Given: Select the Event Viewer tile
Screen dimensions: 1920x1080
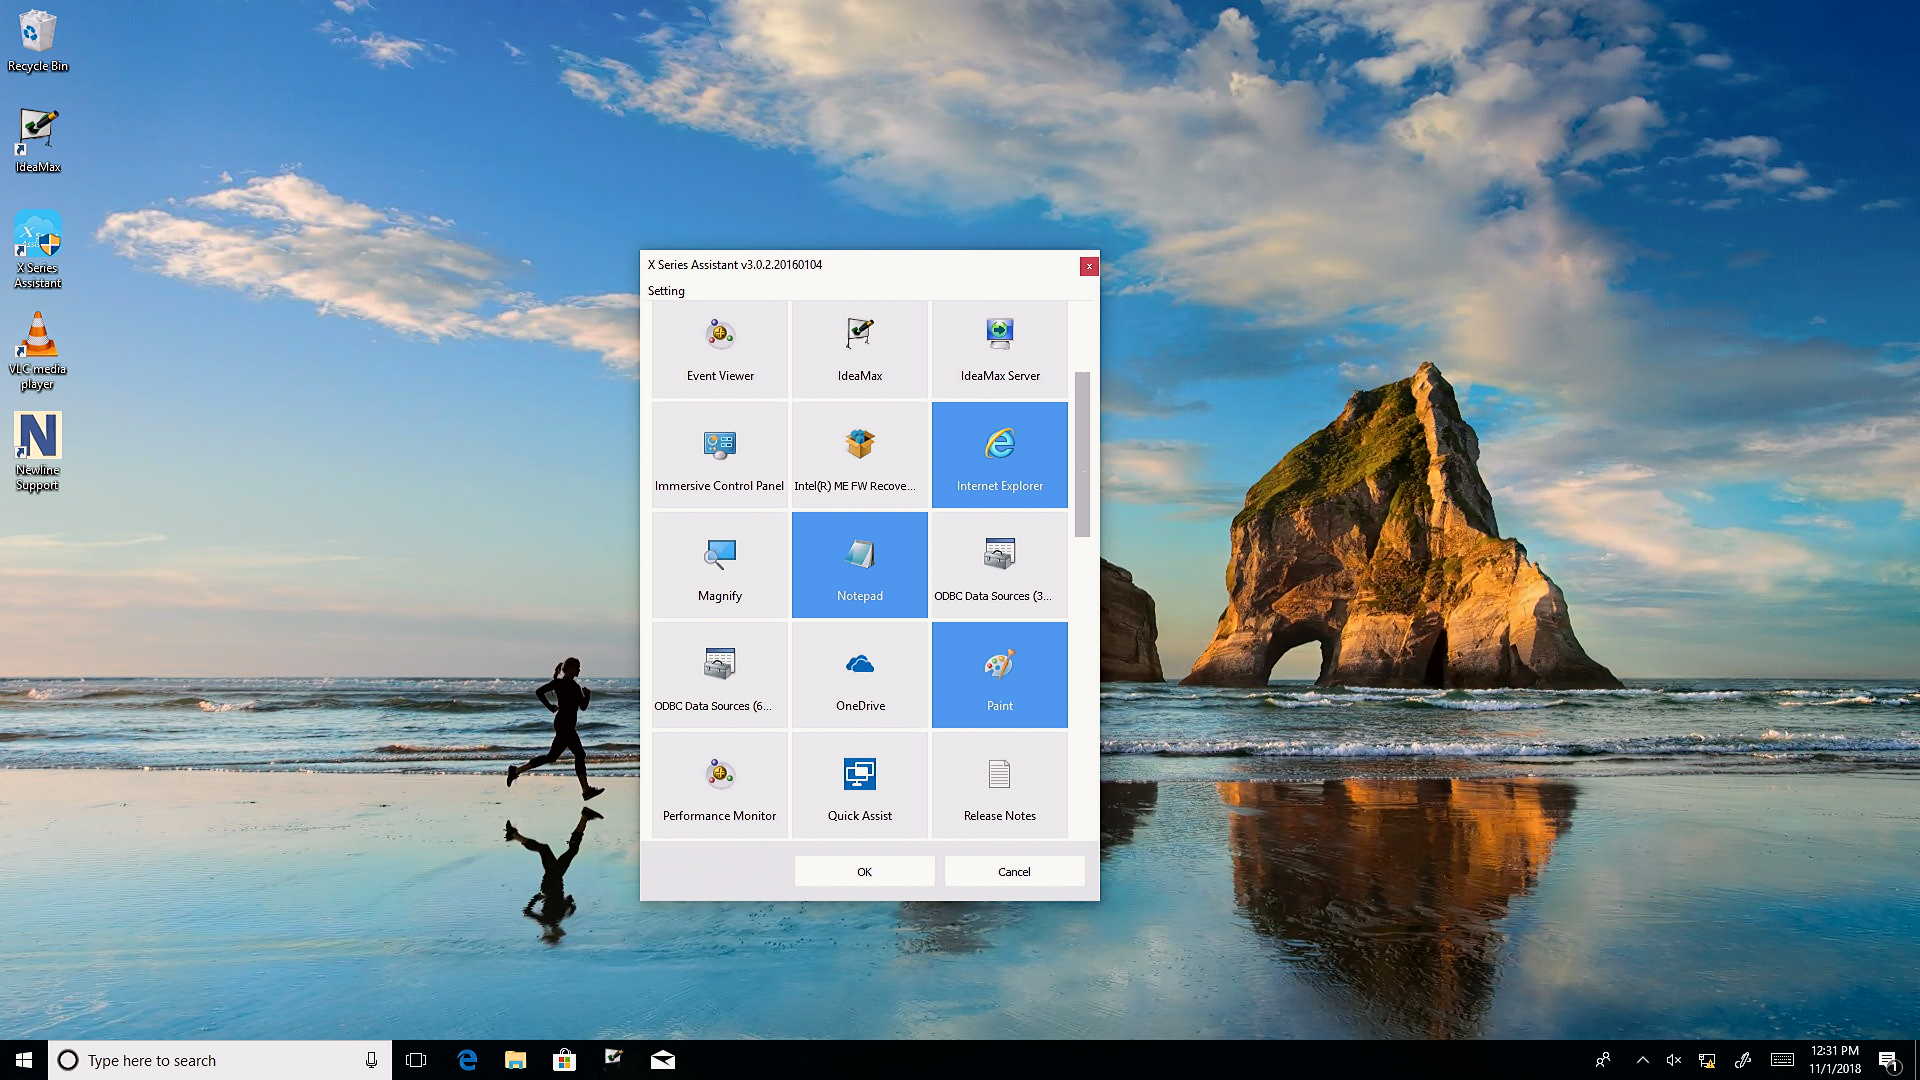Looking at the screenshot, I should [x=720, y=348].
